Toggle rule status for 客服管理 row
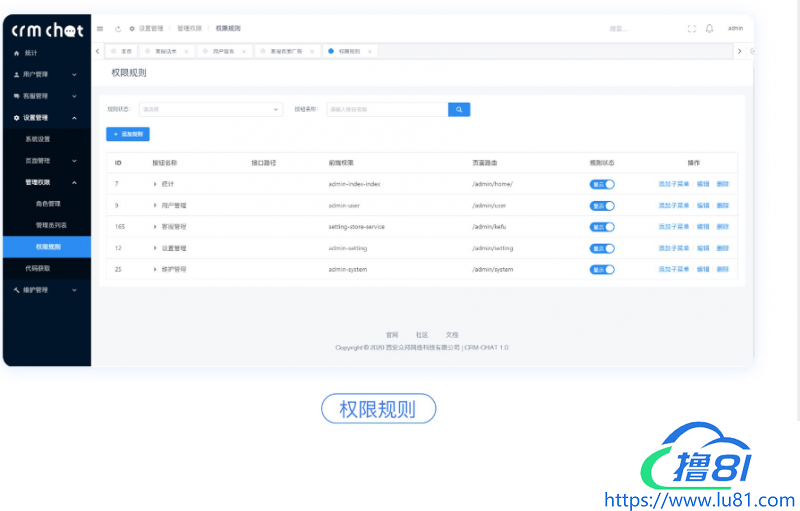The height and width of the screenshot is (511, 800). [x=602, y=227]
